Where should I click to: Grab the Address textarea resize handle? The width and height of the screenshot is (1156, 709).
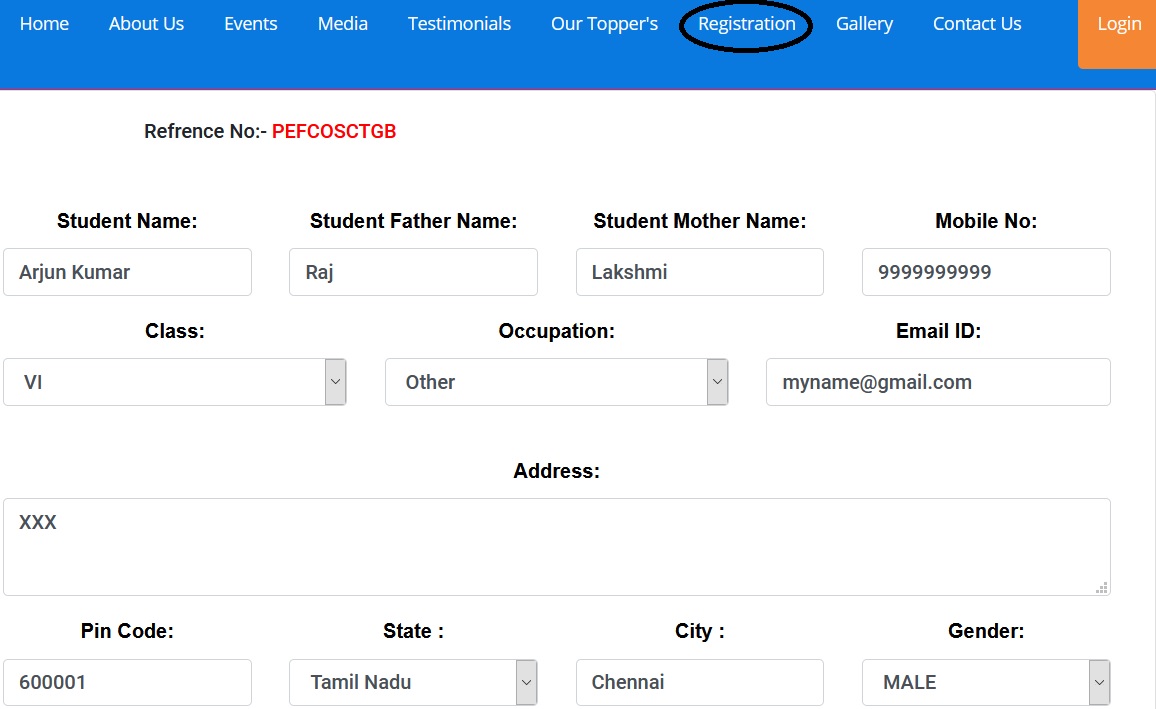[1102, 588]
